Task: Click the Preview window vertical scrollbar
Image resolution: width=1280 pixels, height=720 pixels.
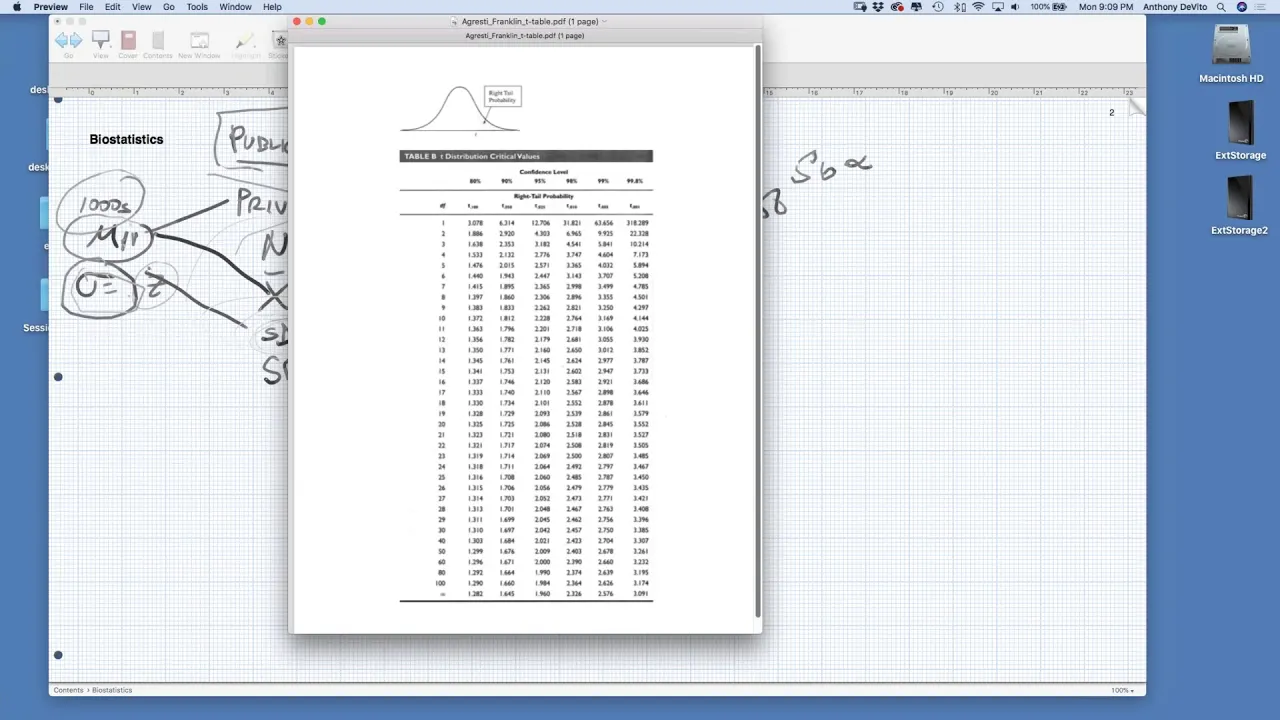Action: point(758,330)
